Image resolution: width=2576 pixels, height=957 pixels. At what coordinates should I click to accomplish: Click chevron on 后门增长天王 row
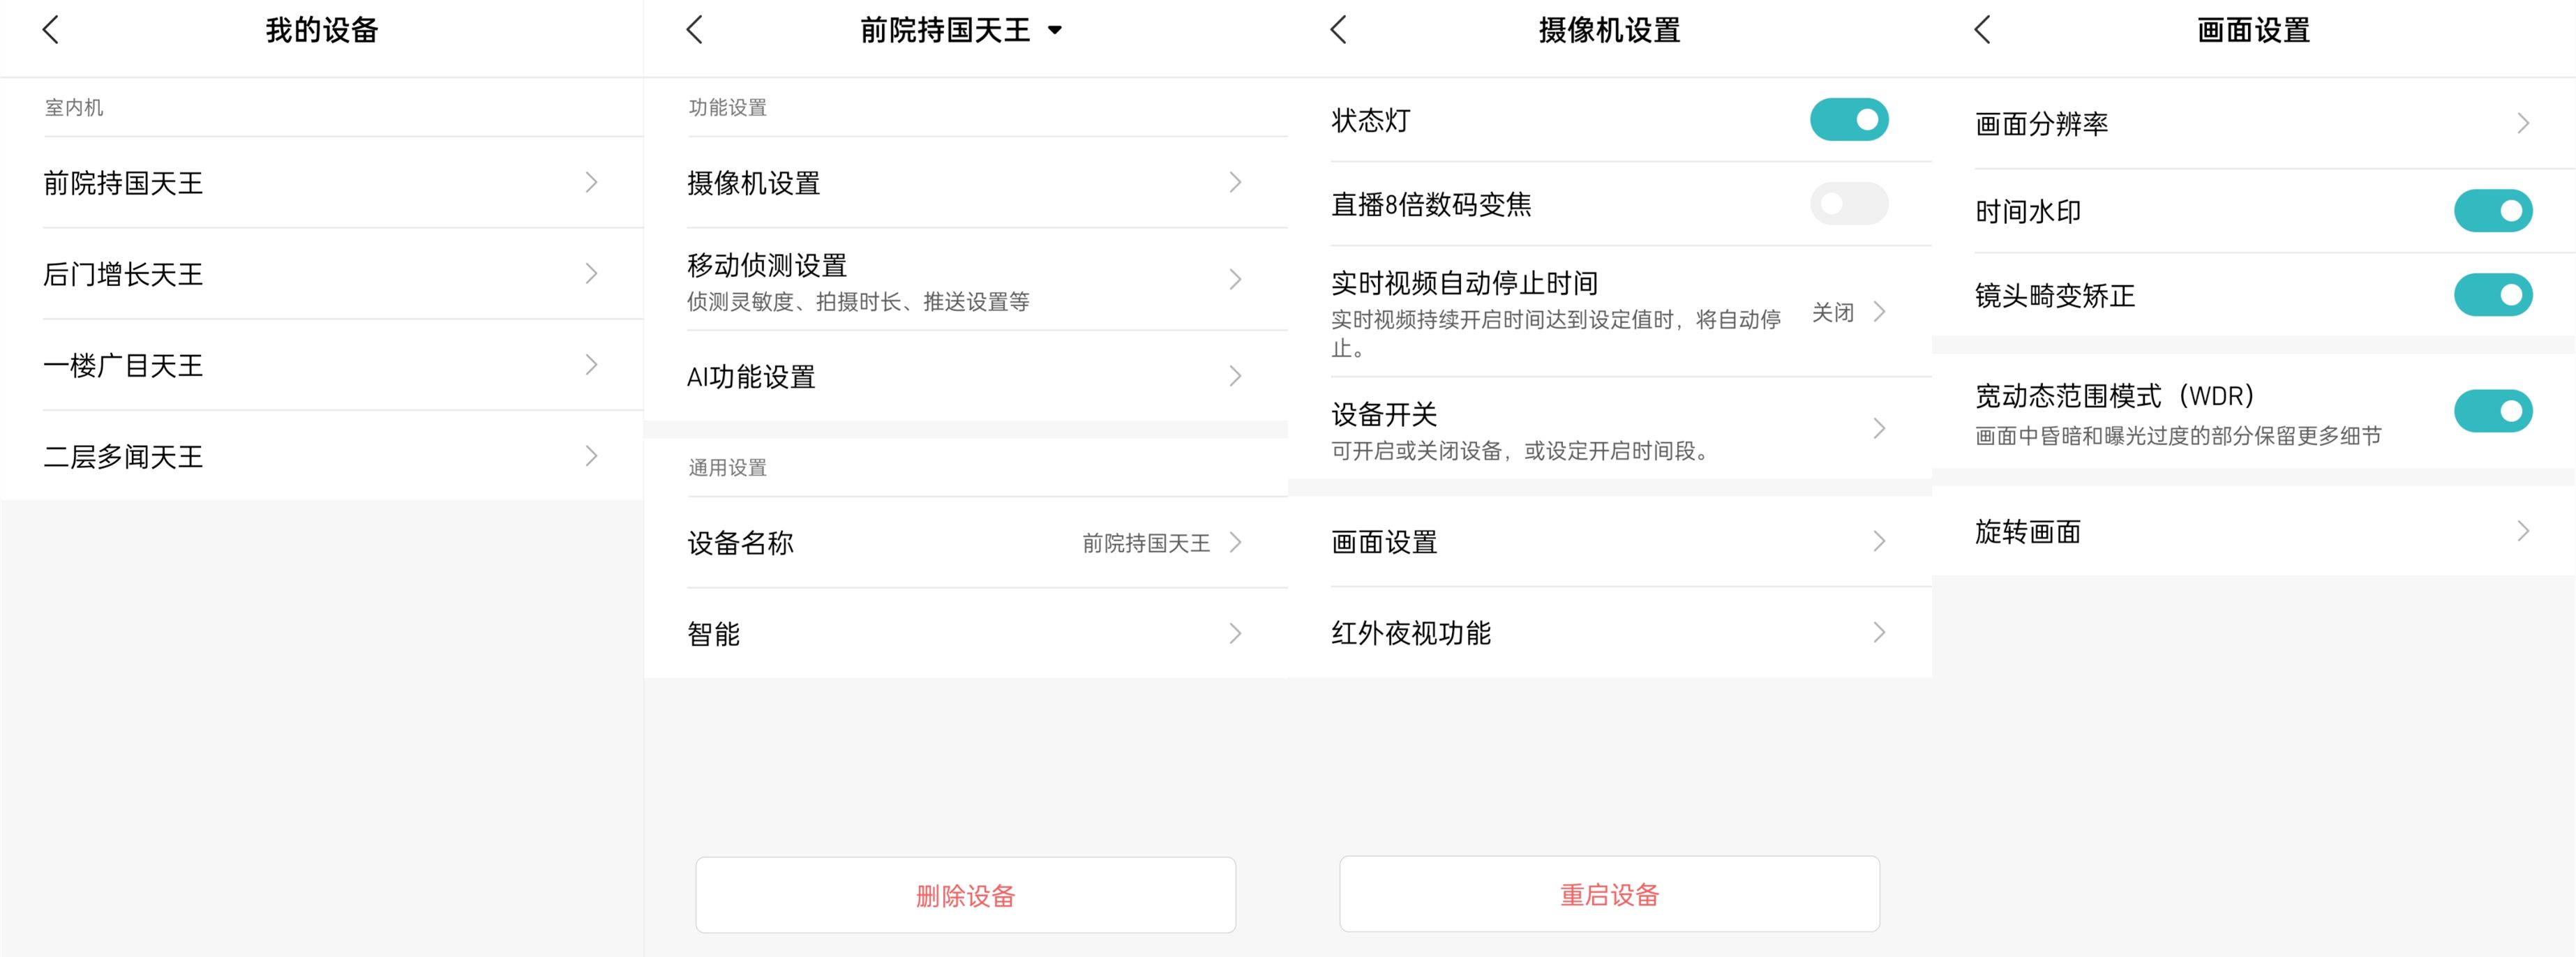point(591,274)
